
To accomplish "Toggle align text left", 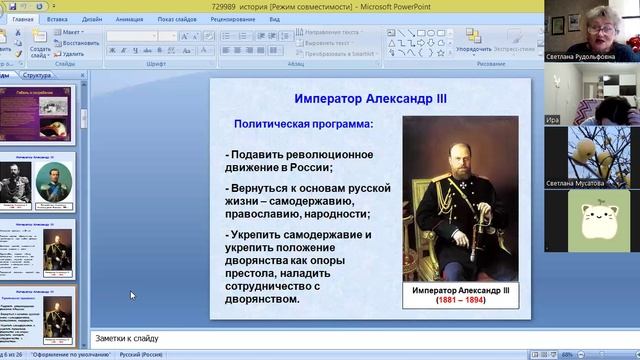I will (x=226, y=51).
